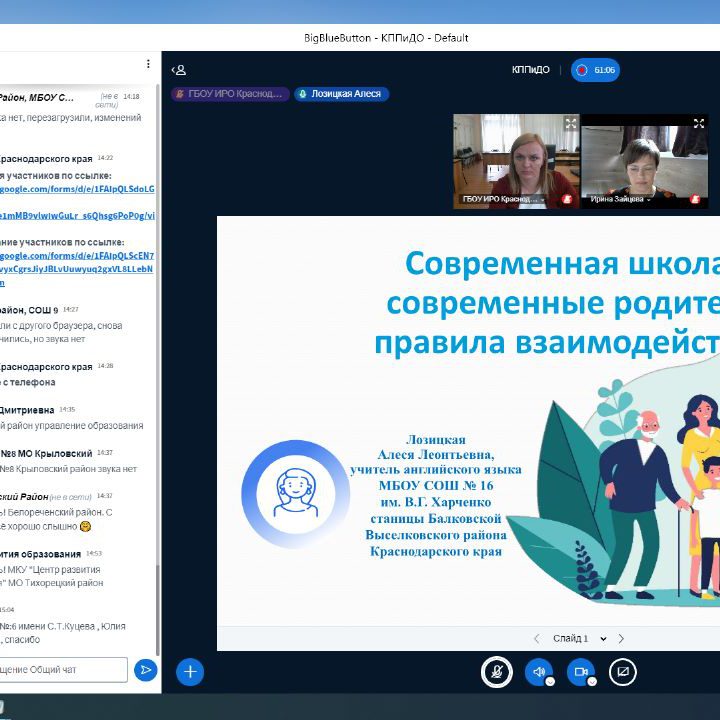Viewport: 720px width, 720px height.
Task: Toggle the users list panel icon
Action: coord(179,70)
